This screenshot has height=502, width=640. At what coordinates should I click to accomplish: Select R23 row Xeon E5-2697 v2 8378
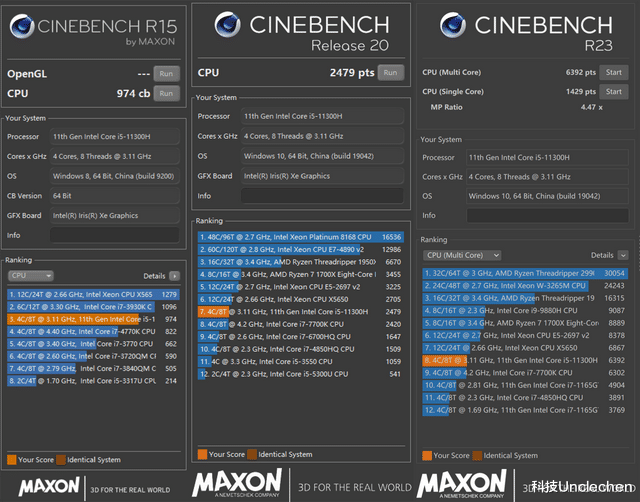[525, 335]
